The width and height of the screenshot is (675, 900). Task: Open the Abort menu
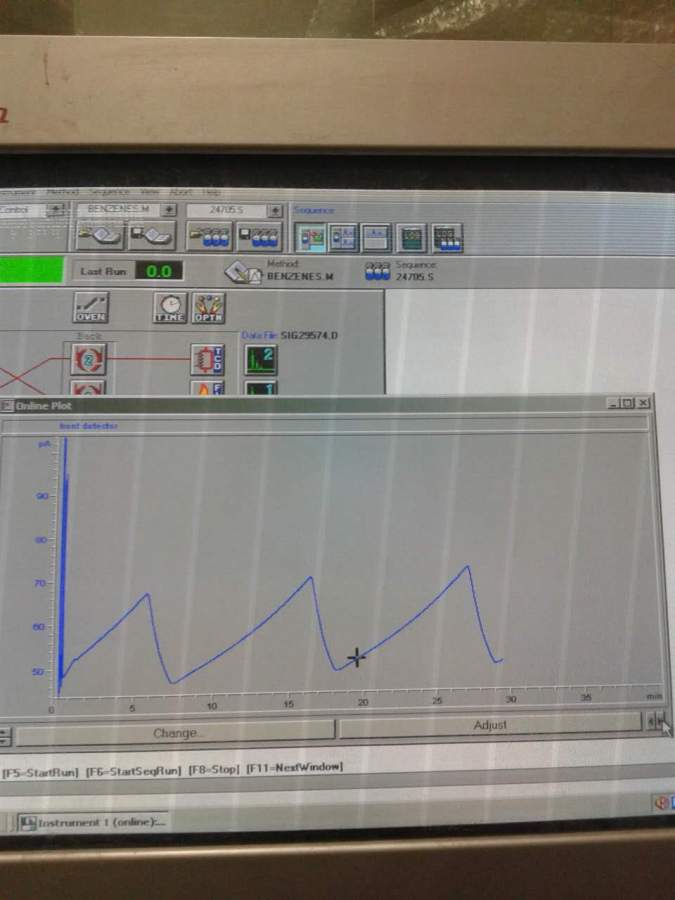[x=181, y=192]
